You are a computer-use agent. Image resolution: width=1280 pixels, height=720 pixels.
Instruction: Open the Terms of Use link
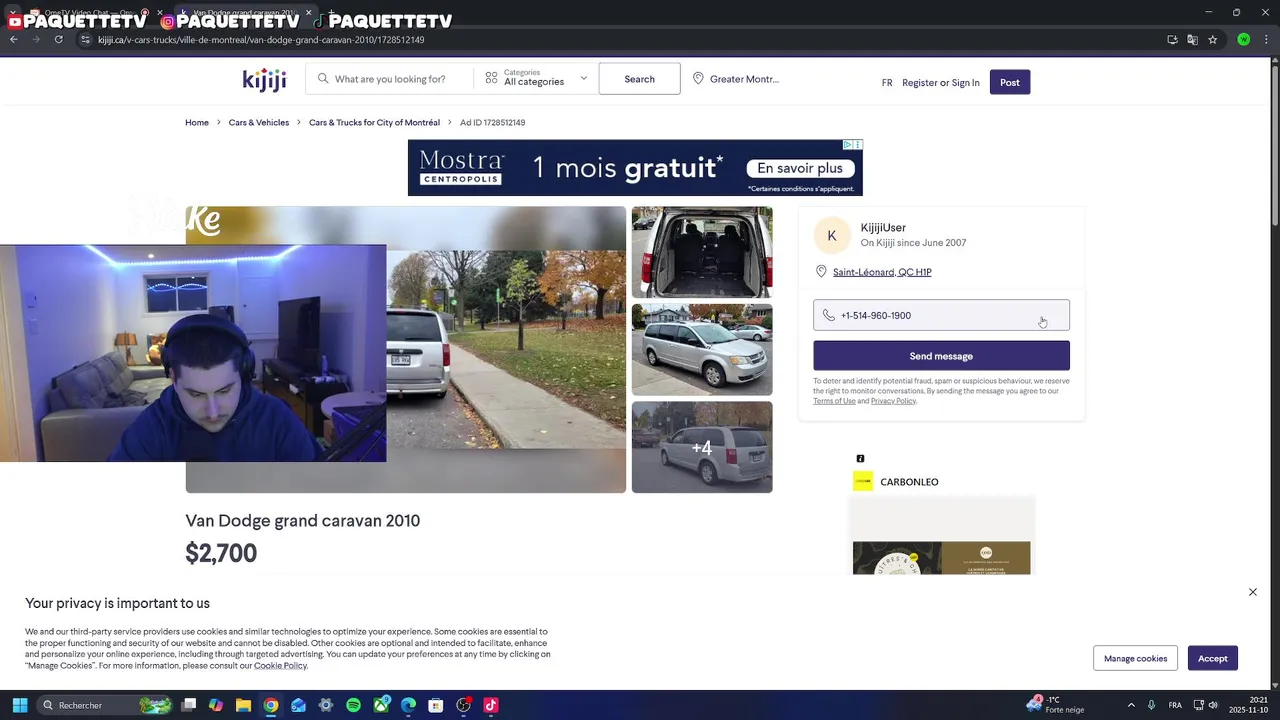pos(834,401)
